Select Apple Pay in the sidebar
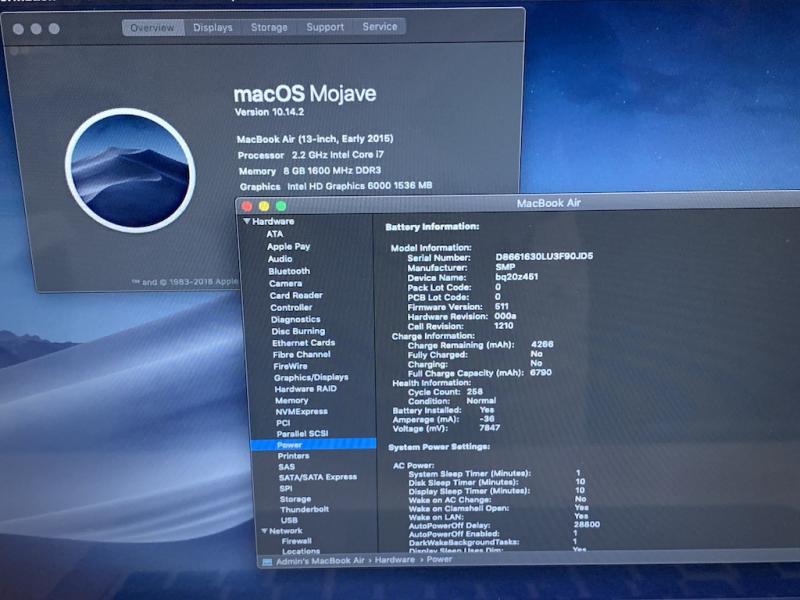 288,246
